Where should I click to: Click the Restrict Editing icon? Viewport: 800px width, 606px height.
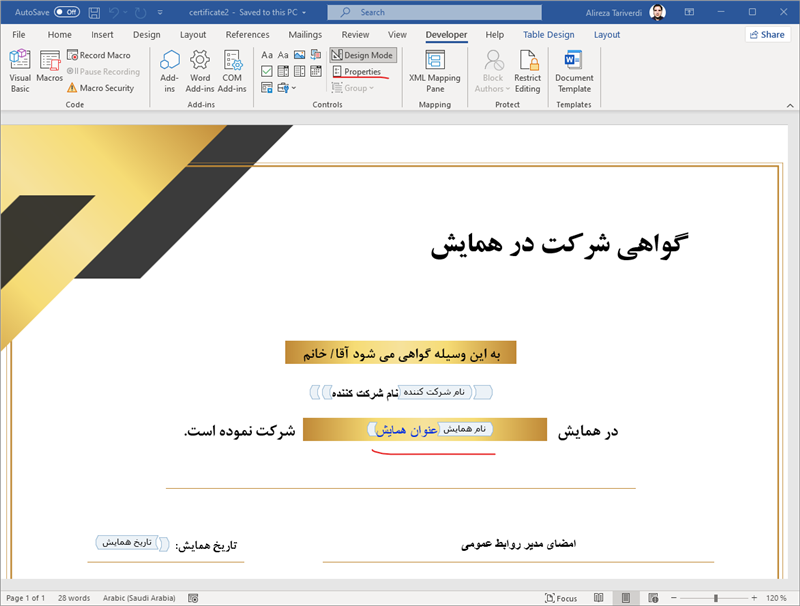pos(527,69)
